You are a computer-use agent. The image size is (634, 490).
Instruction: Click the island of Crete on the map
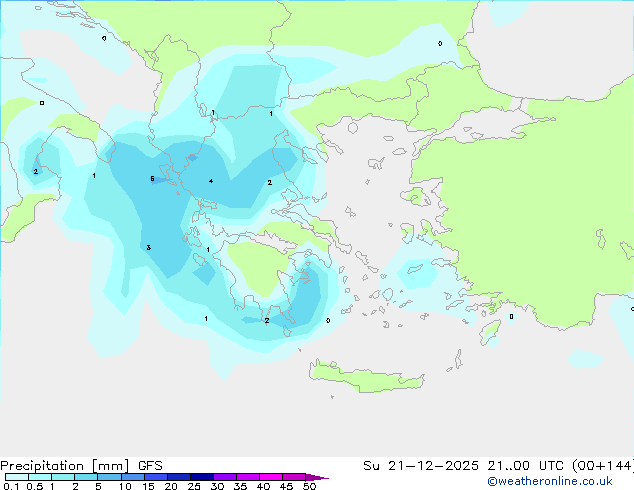point(366,377)
